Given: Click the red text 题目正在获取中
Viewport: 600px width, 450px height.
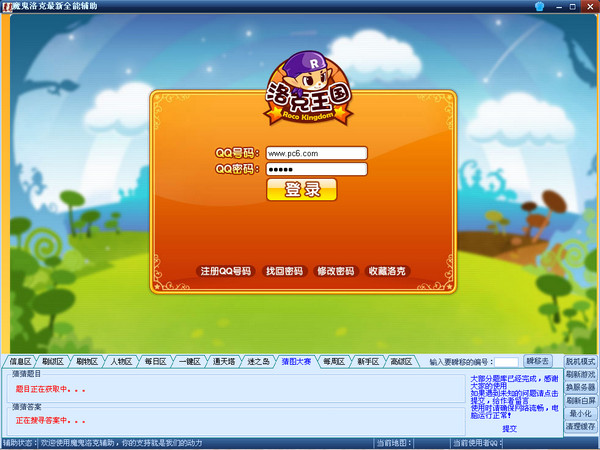Looking at the screenshot, I should pyautogui.click(x=50, y=390).
